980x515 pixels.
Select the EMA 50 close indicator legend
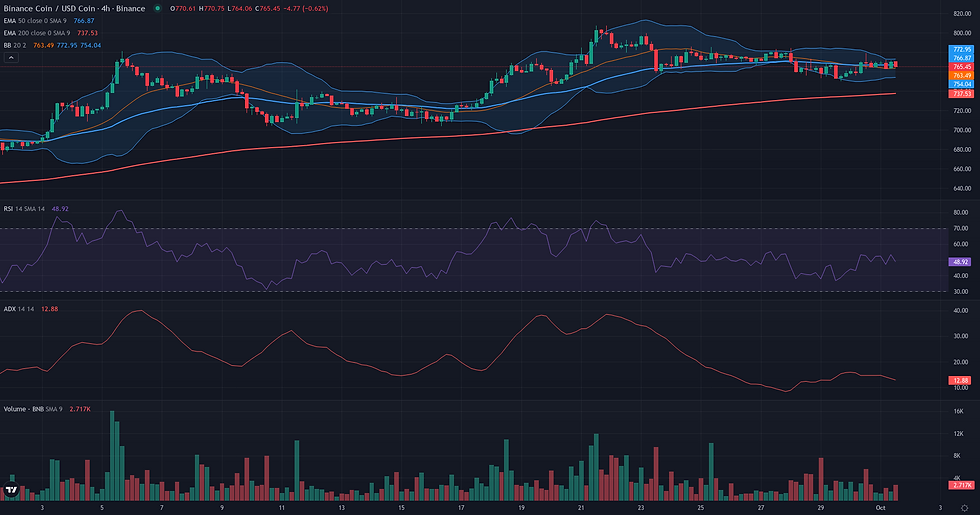click(x=49, y=21)
